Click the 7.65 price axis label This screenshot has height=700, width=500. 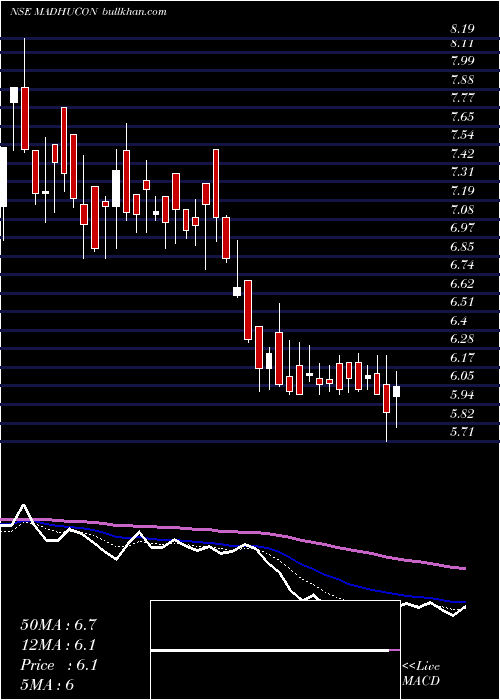[x=462, y=117]
